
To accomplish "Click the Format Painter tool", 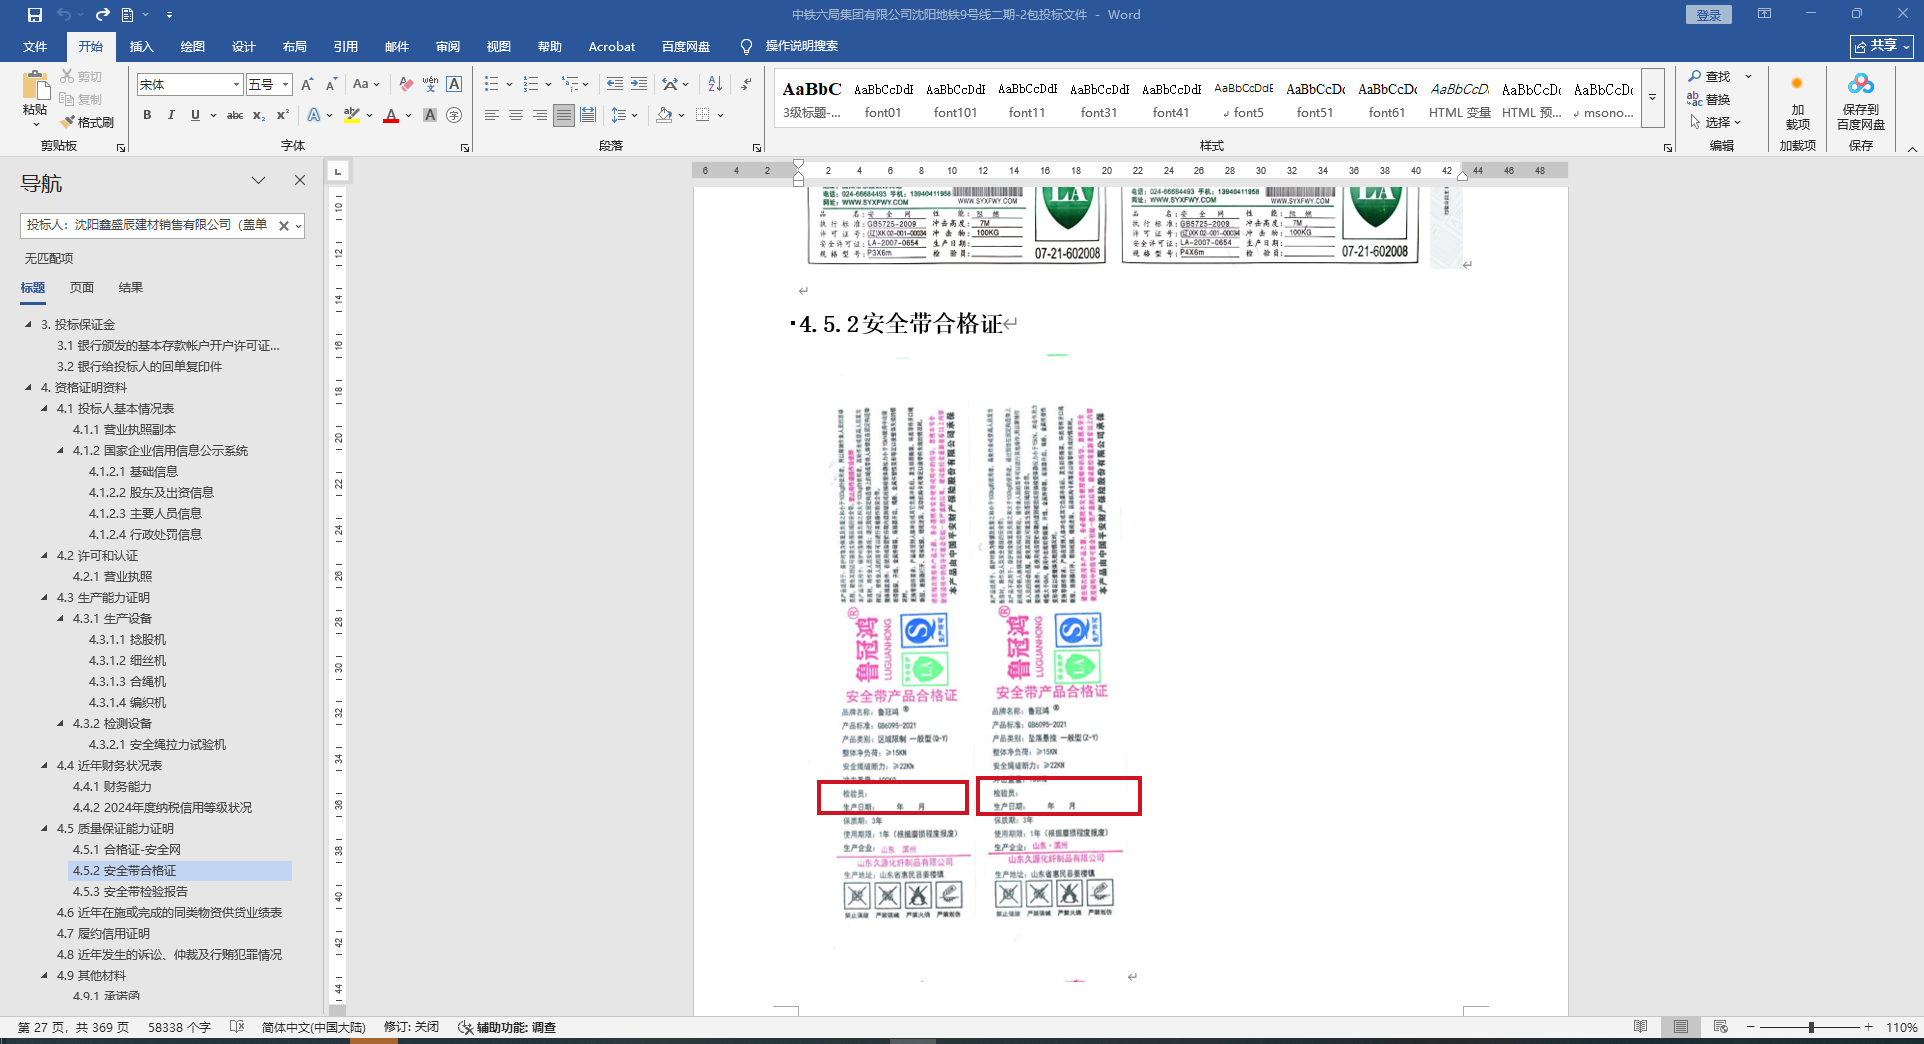I will [x=87, y=122].
